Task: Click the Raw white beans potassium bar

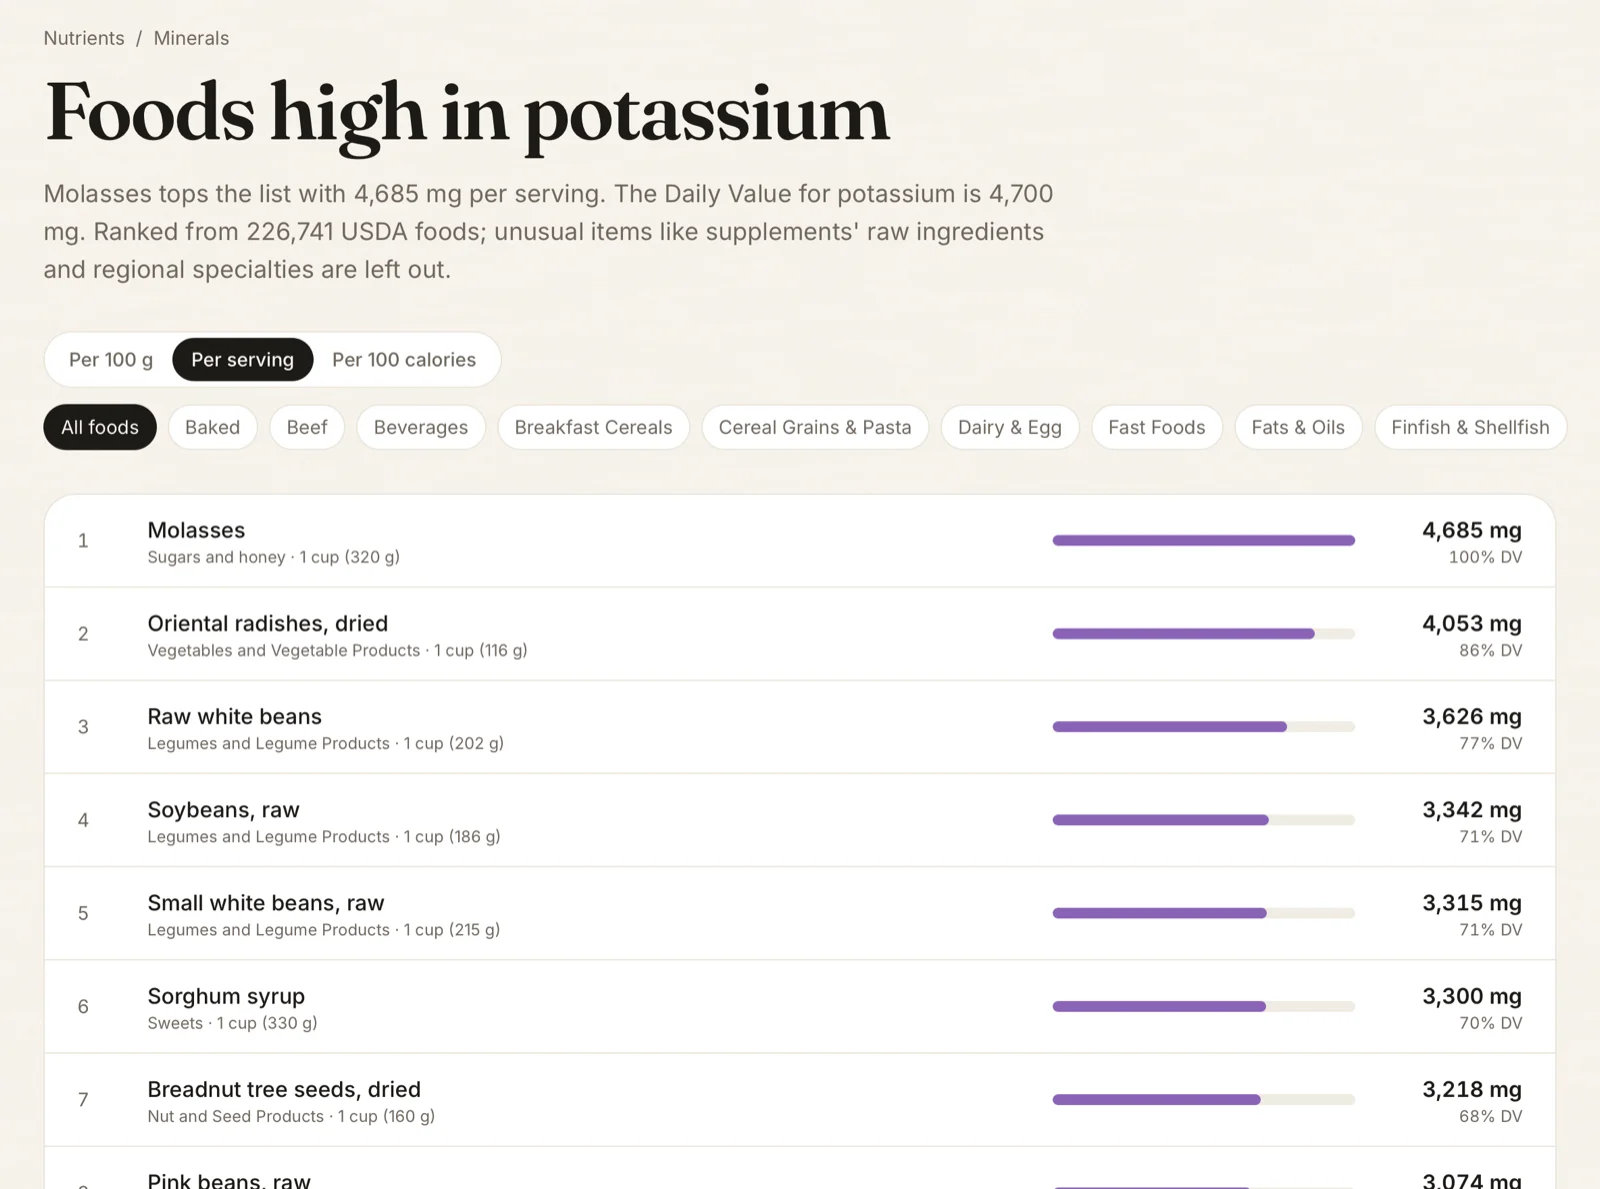Action: pyautogui.click(x=1204, y=727)
